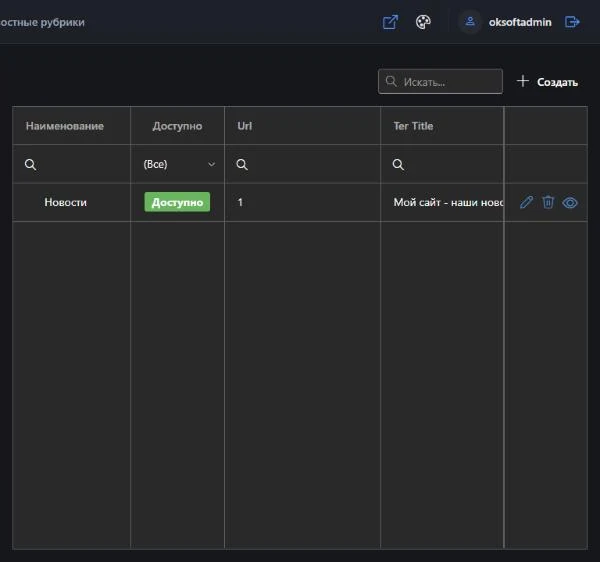This screenshot has height=562, width=600.
Task: Click the search icon in Наименование filter
Action: click(x=30, y=165)
